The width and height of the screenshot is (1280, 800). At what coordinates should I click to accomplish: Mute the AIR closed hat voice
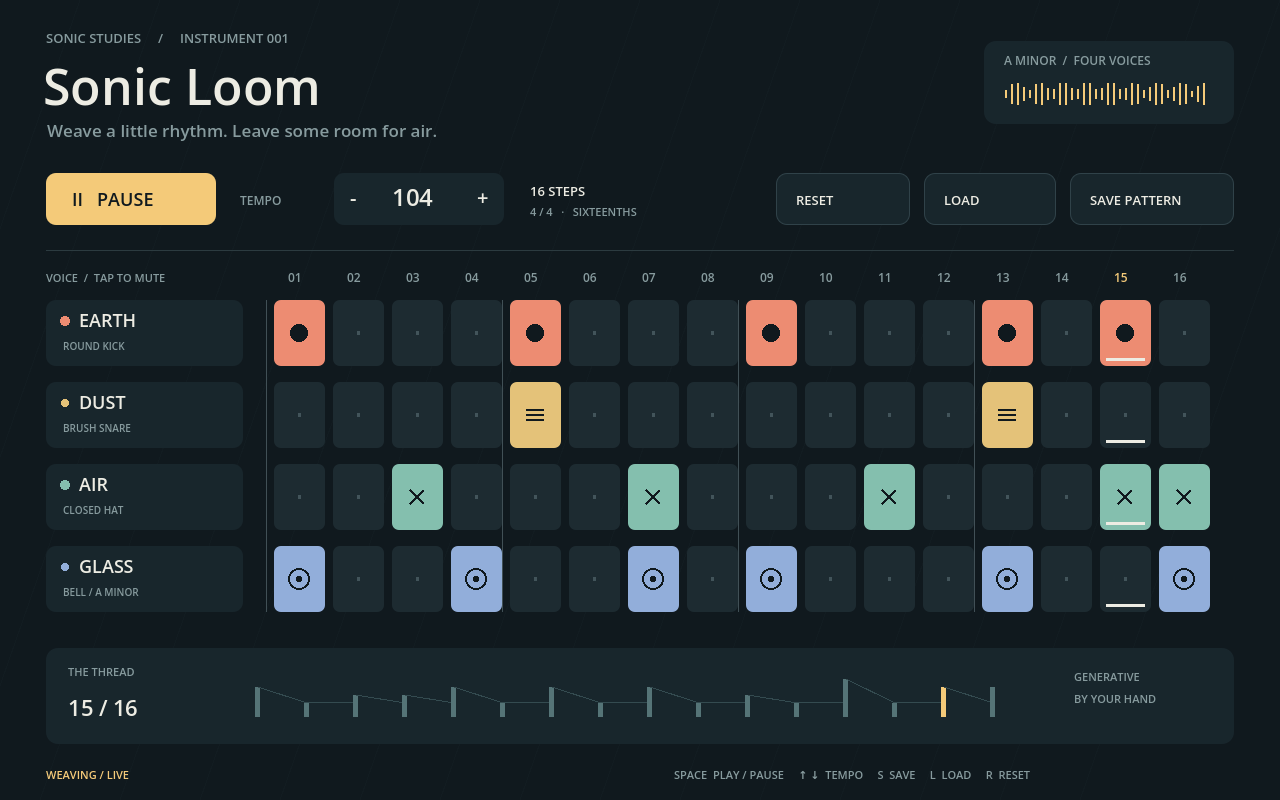[x=144, y=497]
